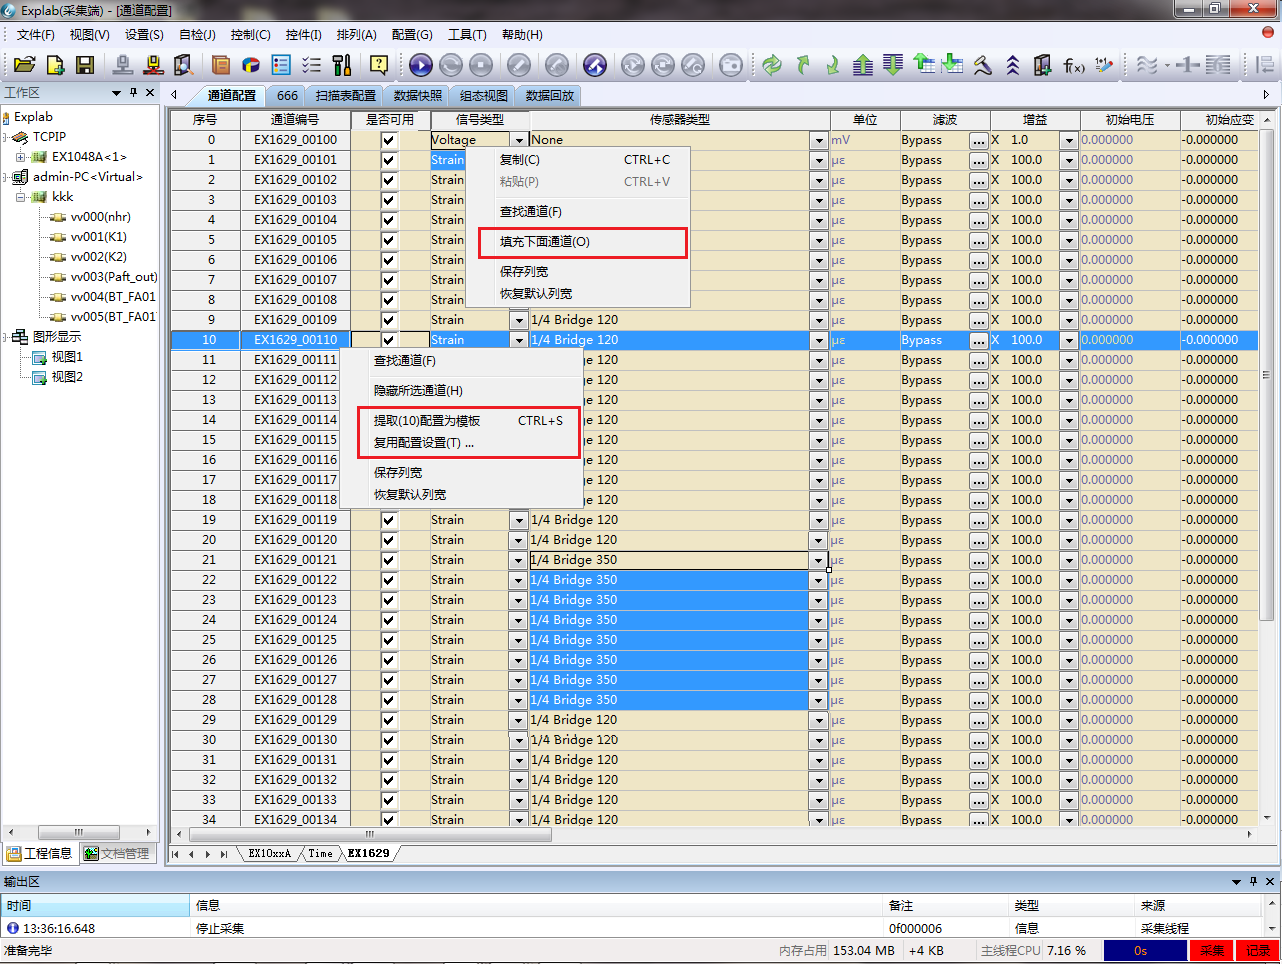Click the green refresh arrows icon
Screen dimensions: 1282x964
point(771,65)
